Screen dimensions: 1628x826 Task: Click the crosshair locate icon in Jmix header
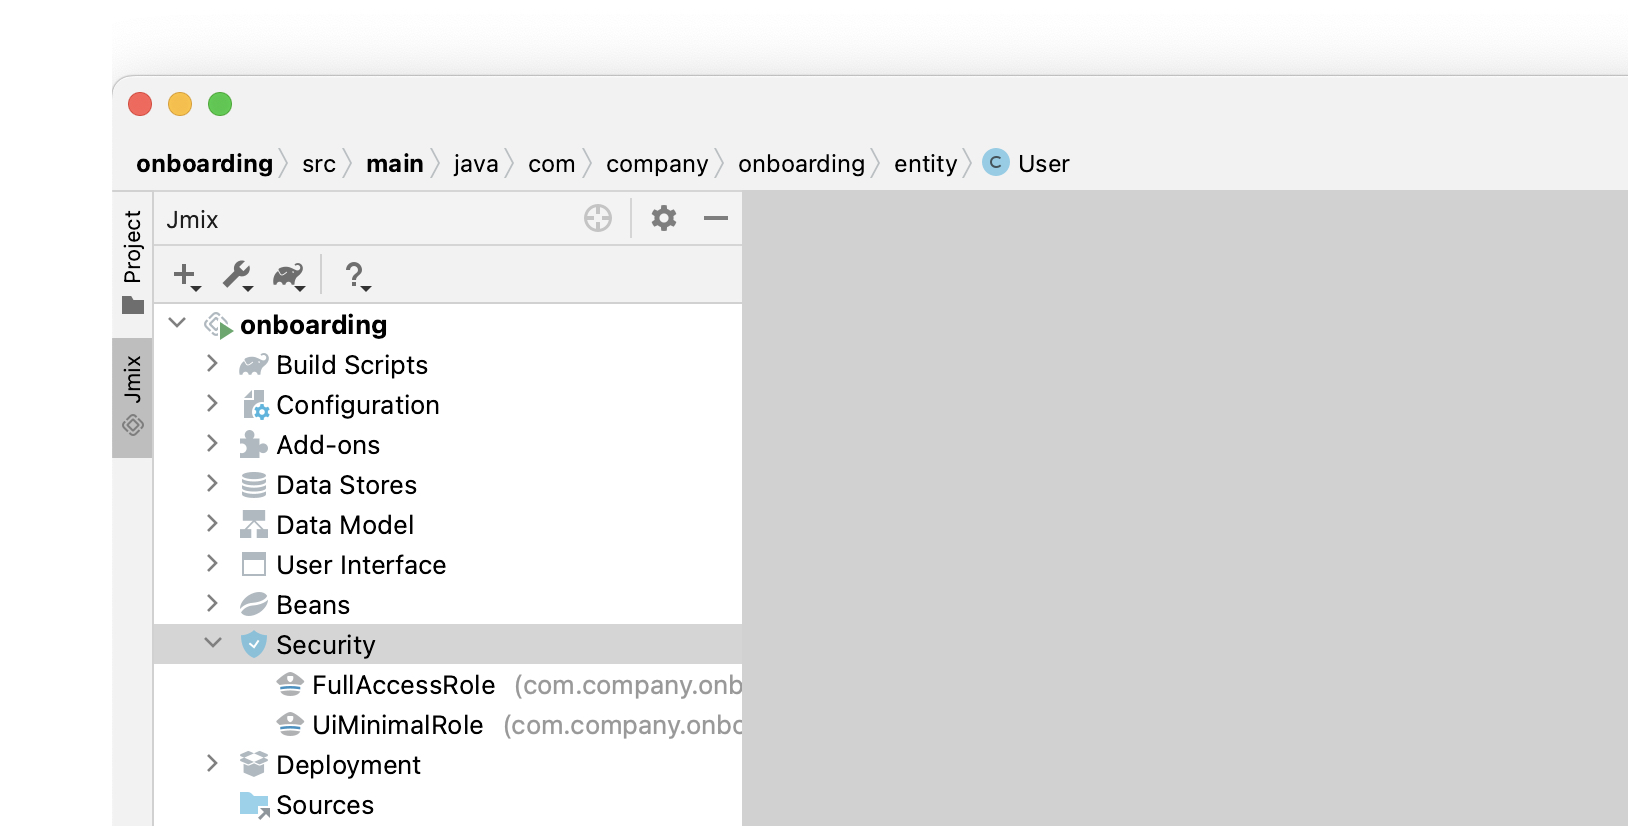(x=598, y=218)
